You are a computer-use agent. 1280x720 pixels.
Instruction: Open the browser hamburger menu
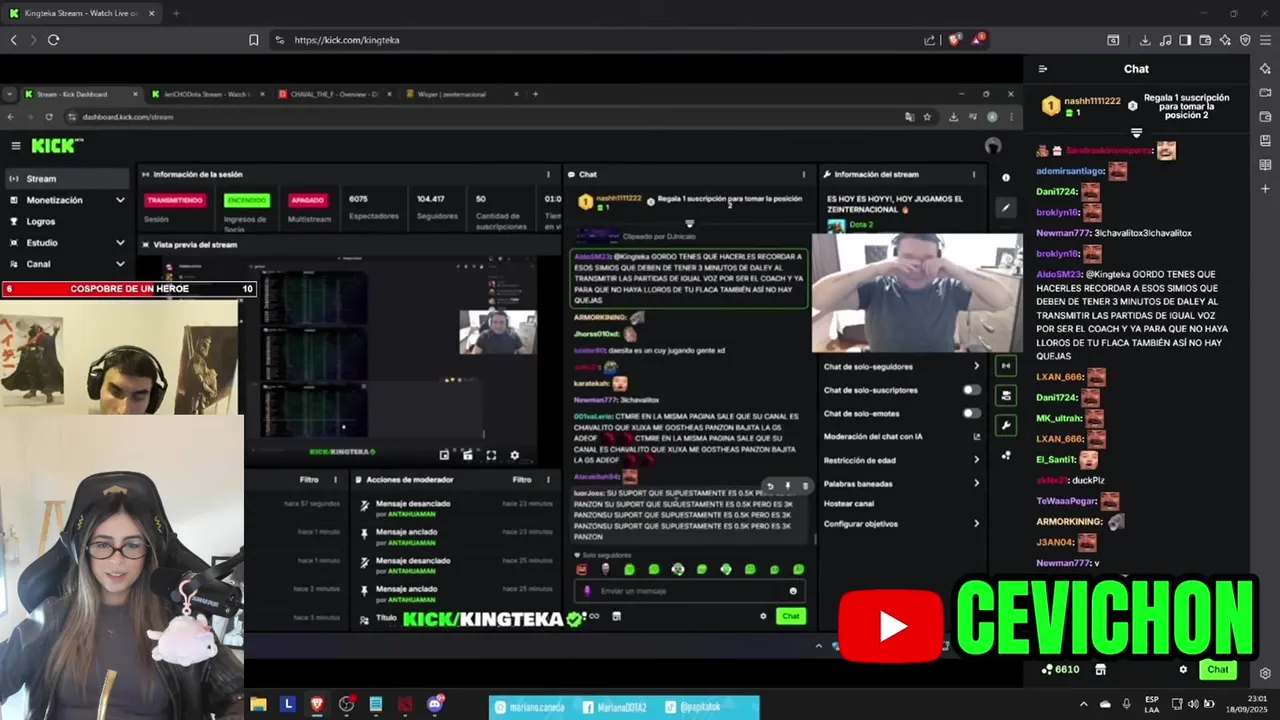pos(1265,40)
